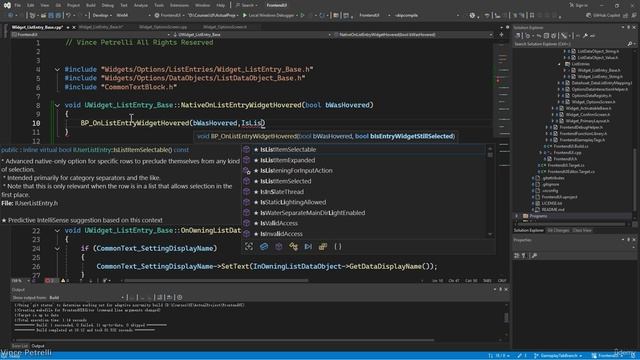Screen dimensions: 640x360
Task: Select README.md in Solution Explorer
Action: point(553,210)
